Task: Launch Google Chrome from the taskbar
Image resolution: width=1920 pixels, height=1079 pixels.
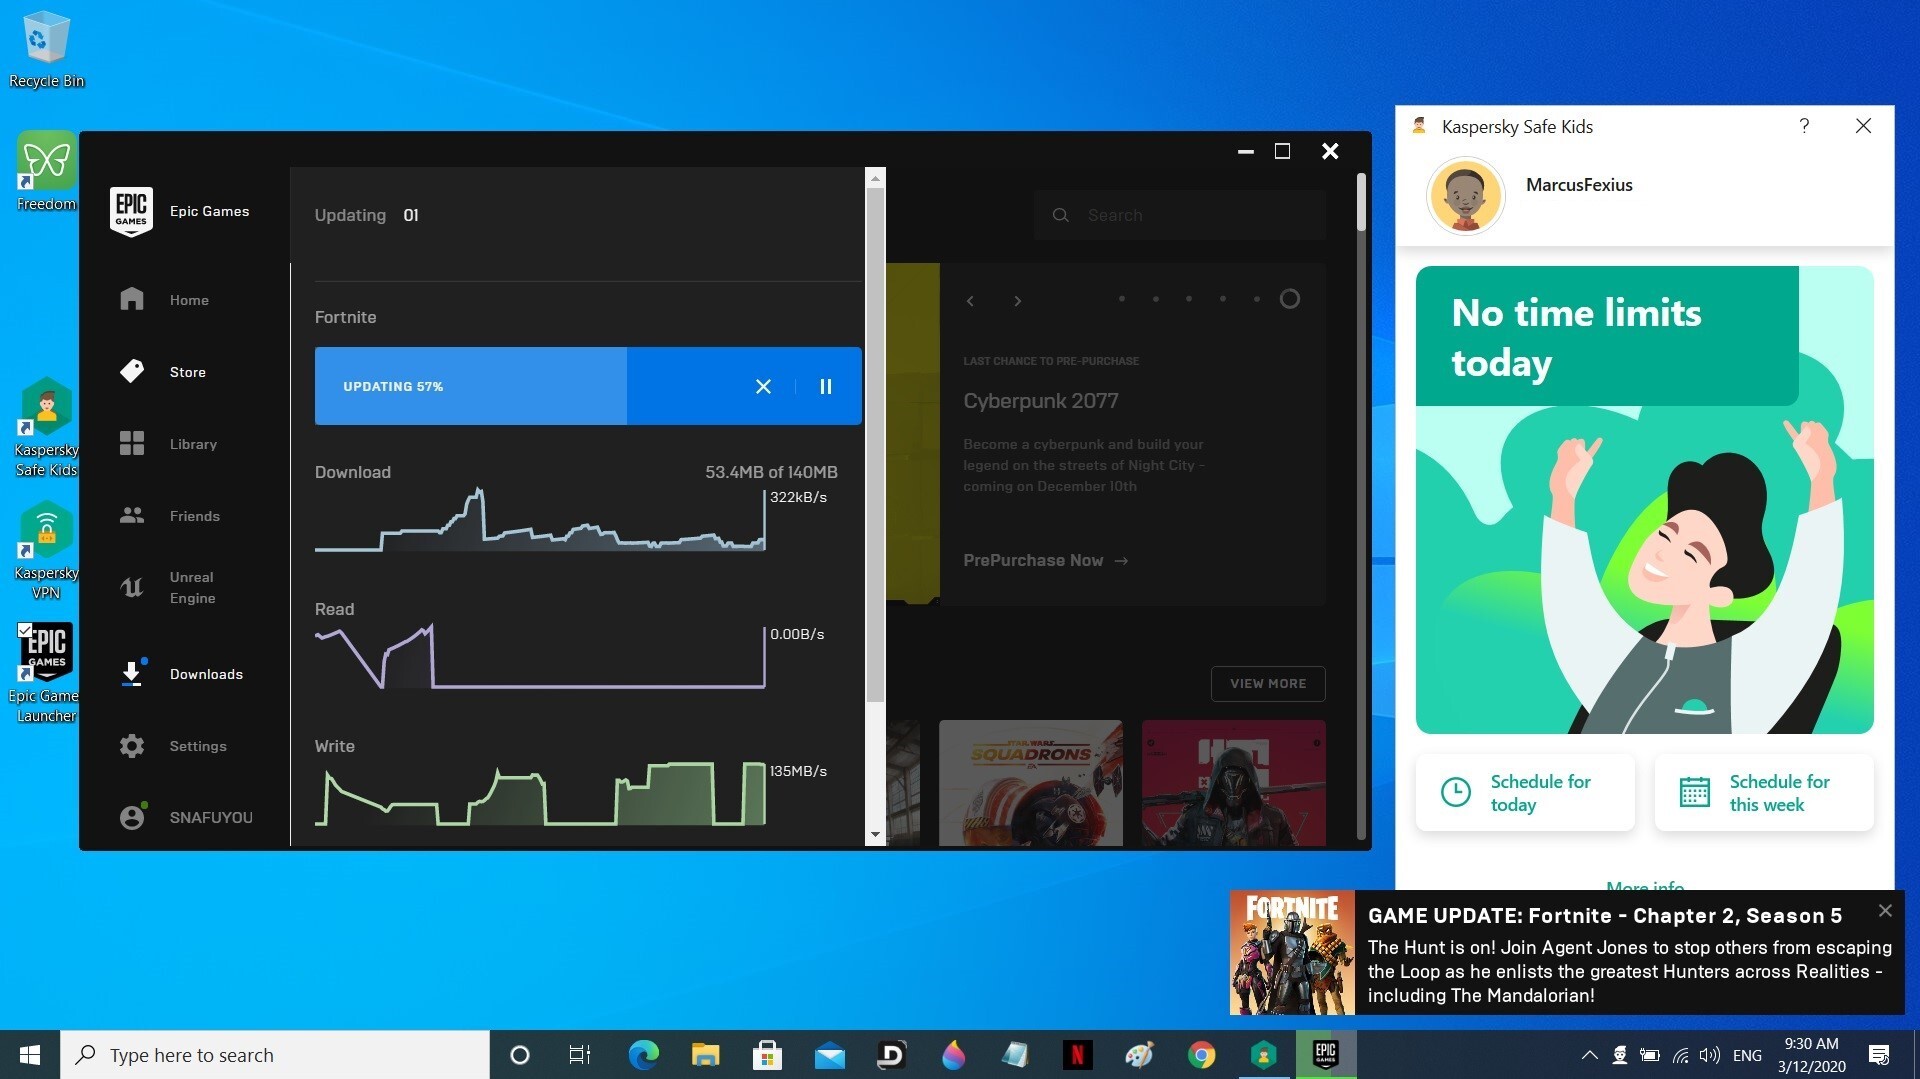Action: pos(1201,1055)
